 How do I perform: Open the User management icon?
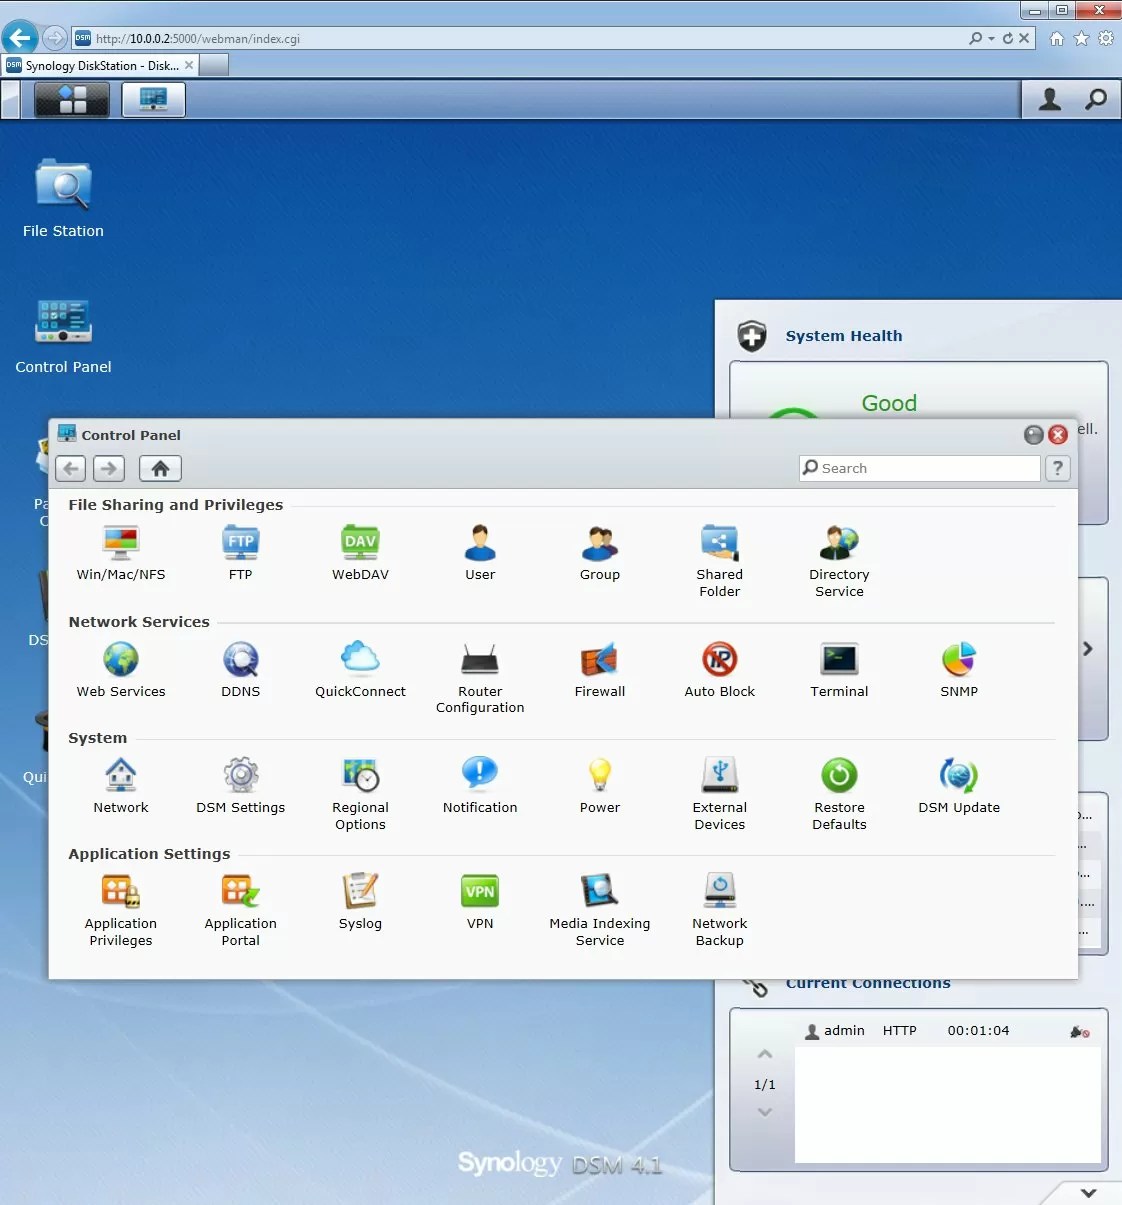click(x=480, y=552)
